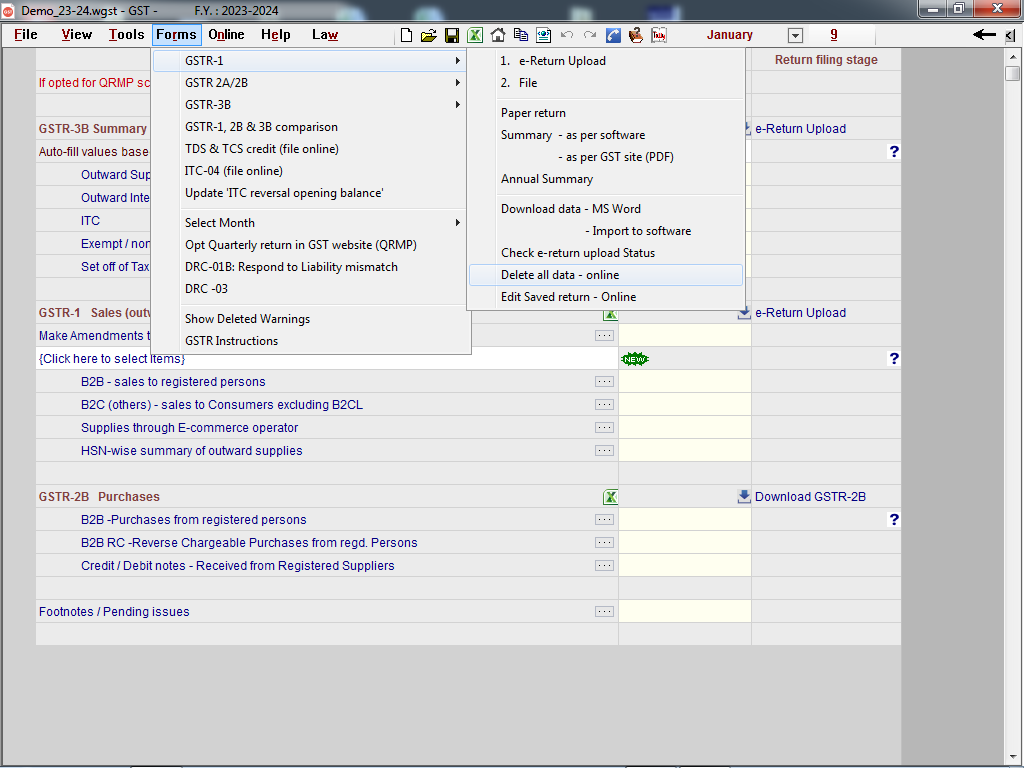Click the help question mark beside GSTR-2B purchases
The width and height of the screenshot is (1024, 768).
click(x=894, y=520)
